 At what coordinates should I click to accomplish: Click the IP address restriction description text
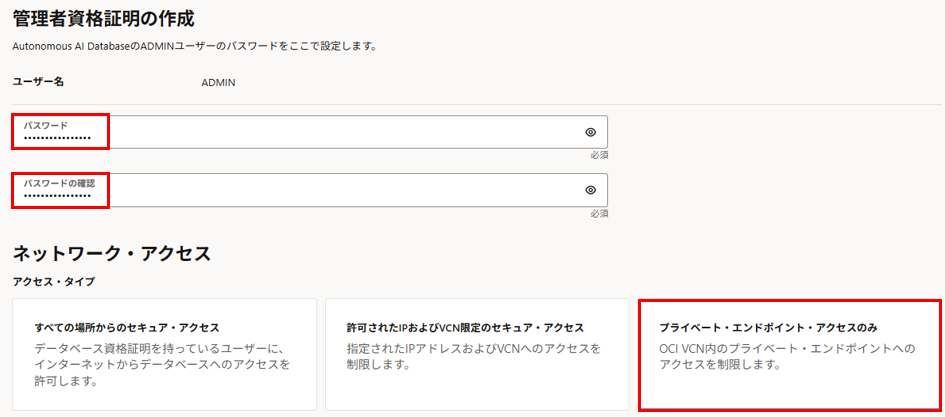pos(473,357)
